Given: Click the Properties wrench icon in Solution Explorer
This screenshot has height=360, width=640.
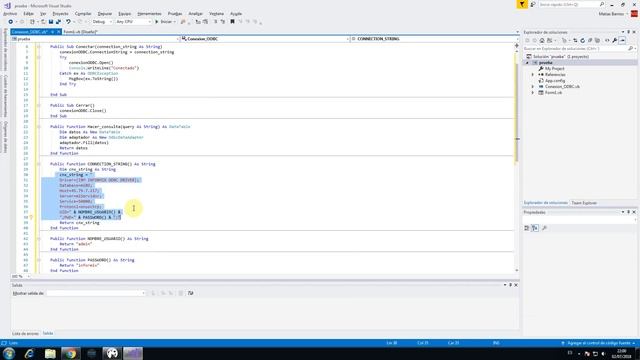Looking at the screenshot, I should 615,40.
